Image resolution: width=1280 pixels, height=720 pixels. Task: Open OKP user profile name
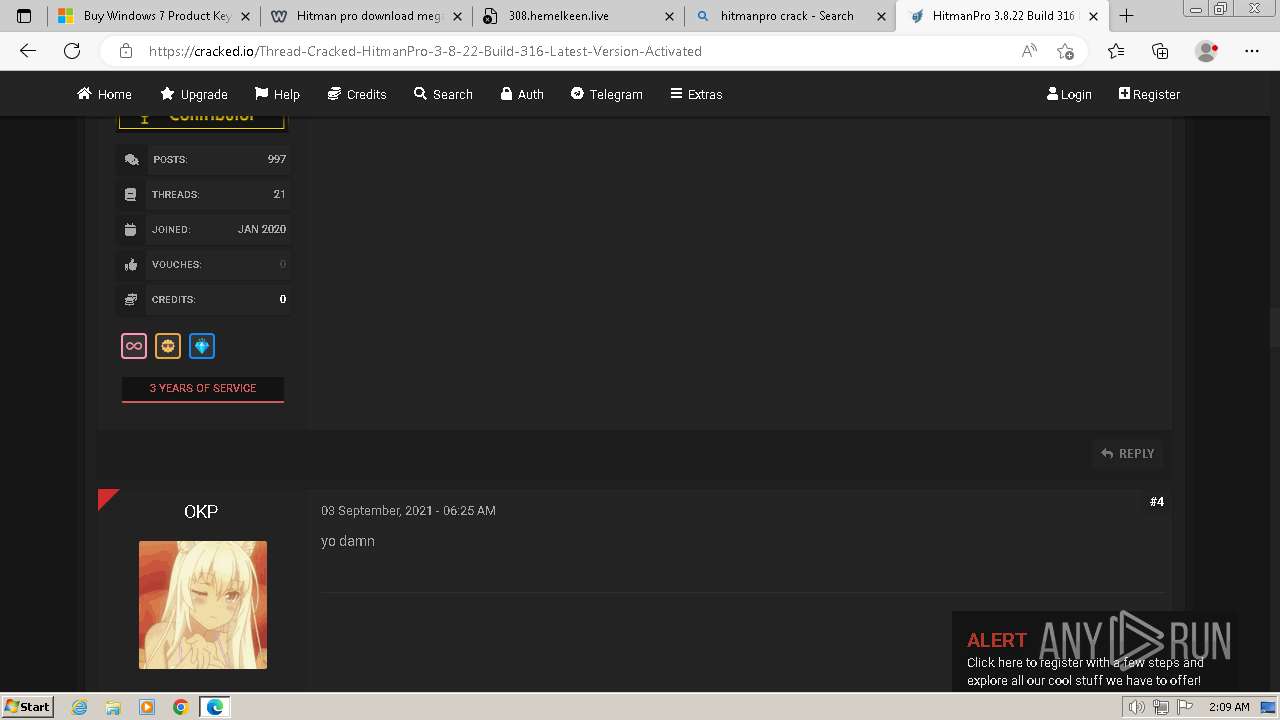(x=201, y=511)
